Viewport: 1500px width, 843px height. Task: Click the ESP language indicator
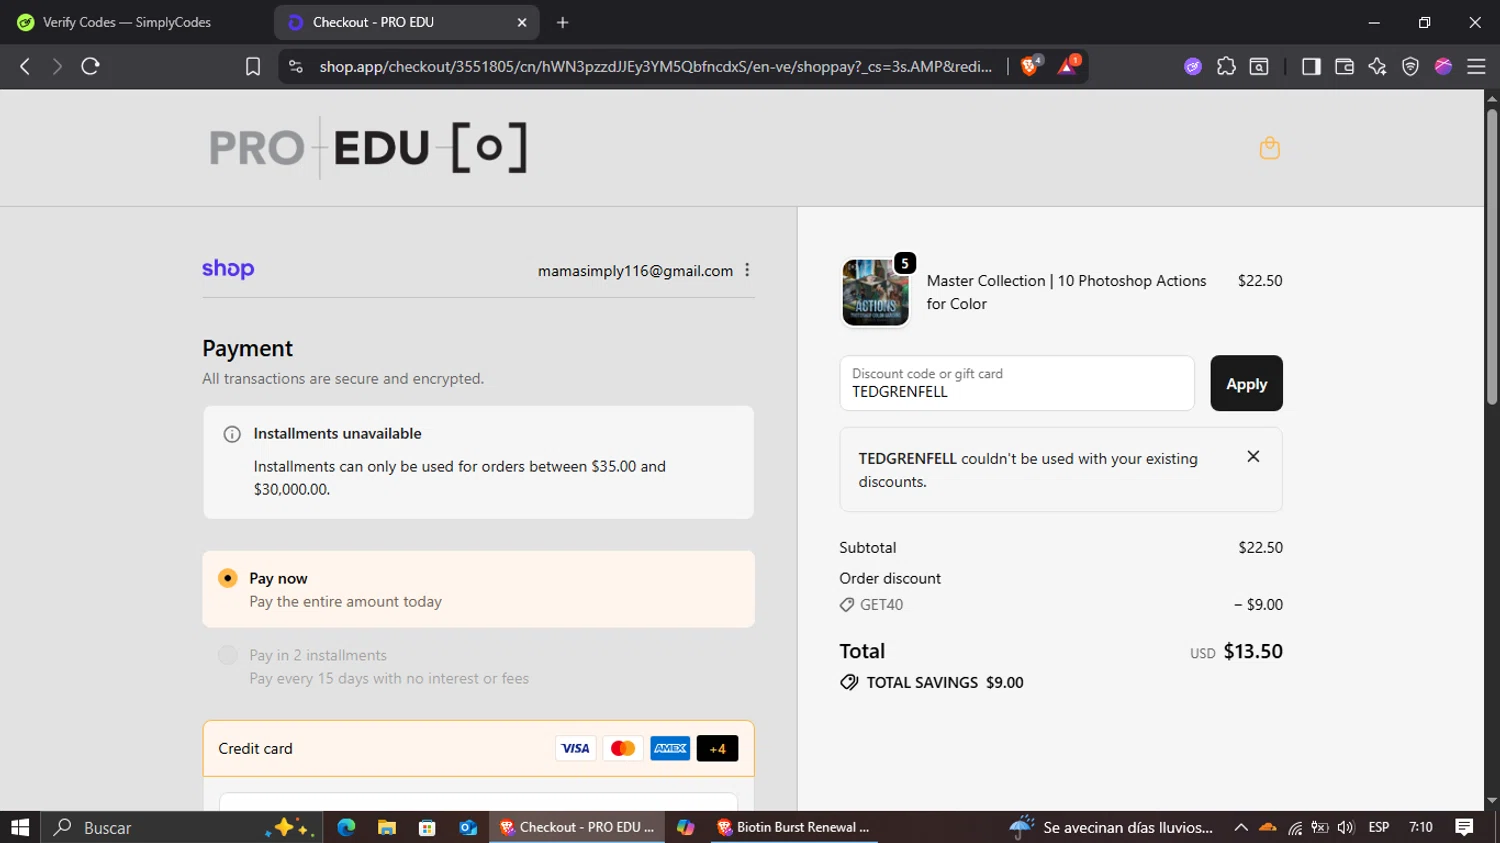1379,827
